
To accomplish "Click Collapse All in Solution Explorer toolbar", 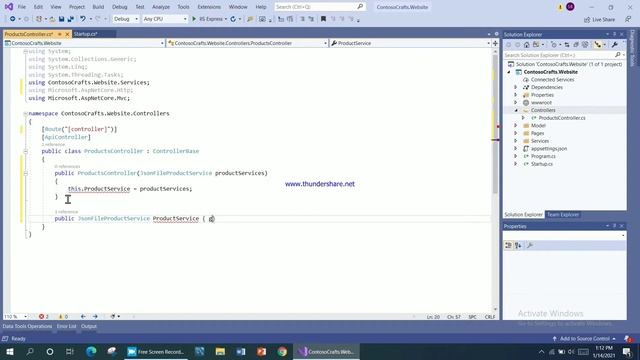I will click(576, 45).
